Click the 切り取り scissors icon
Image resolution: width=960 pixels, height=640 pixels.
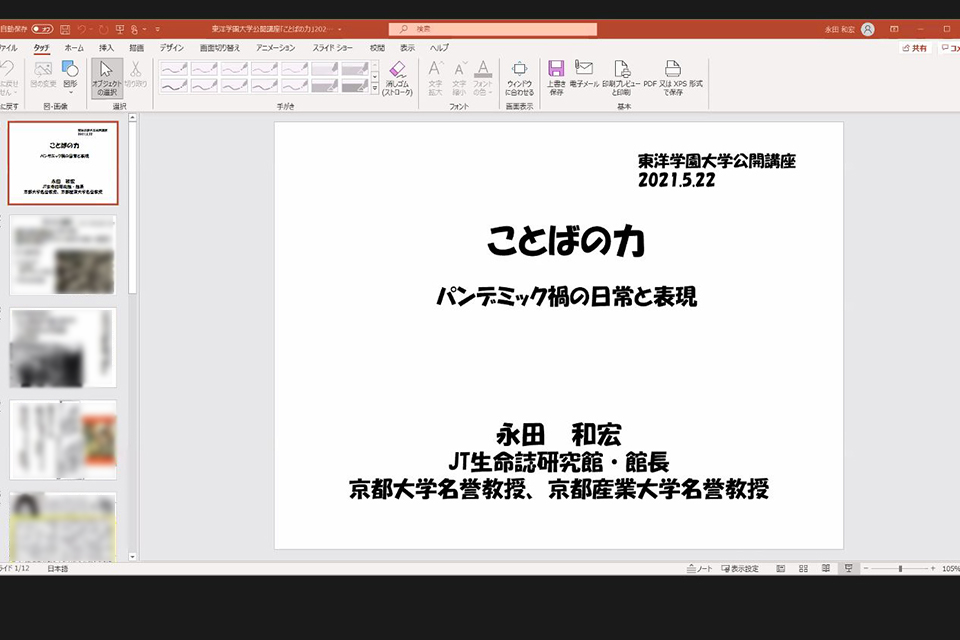tap(136, 74)
